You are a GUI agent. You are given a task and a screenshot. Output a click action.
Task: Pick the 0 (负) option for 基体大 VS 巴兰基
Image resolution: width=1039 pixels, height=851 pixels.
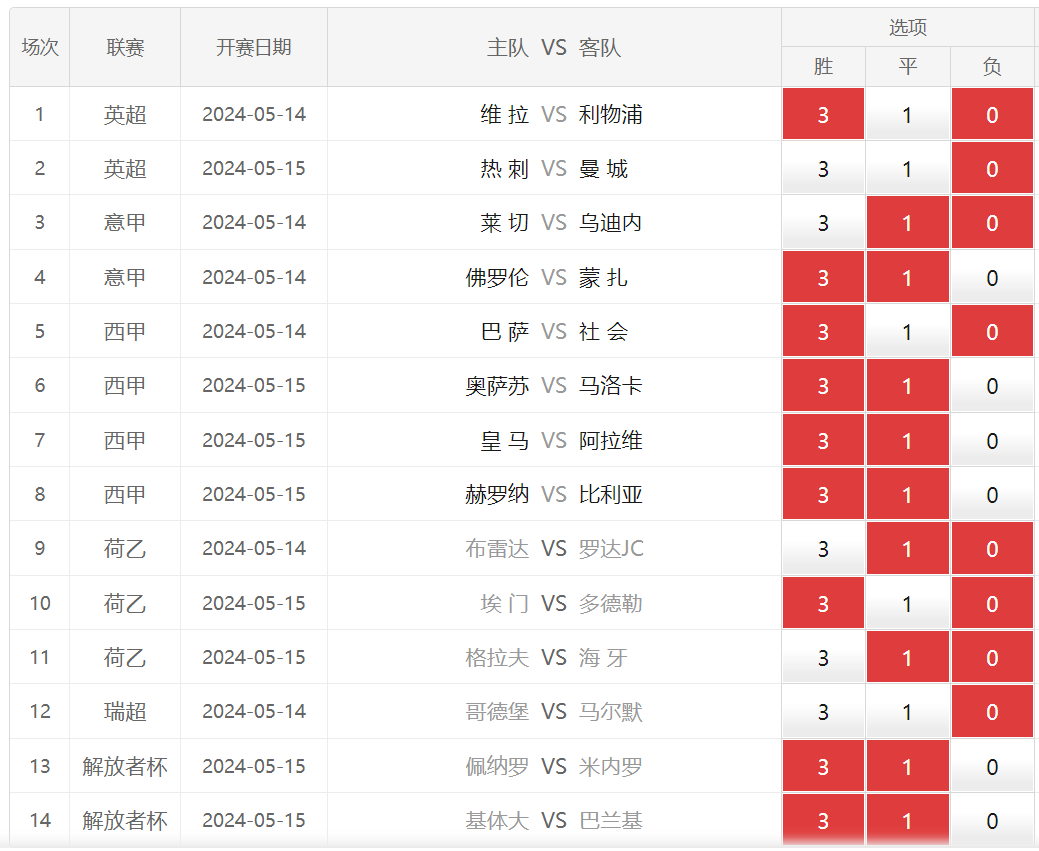[992, 821]
